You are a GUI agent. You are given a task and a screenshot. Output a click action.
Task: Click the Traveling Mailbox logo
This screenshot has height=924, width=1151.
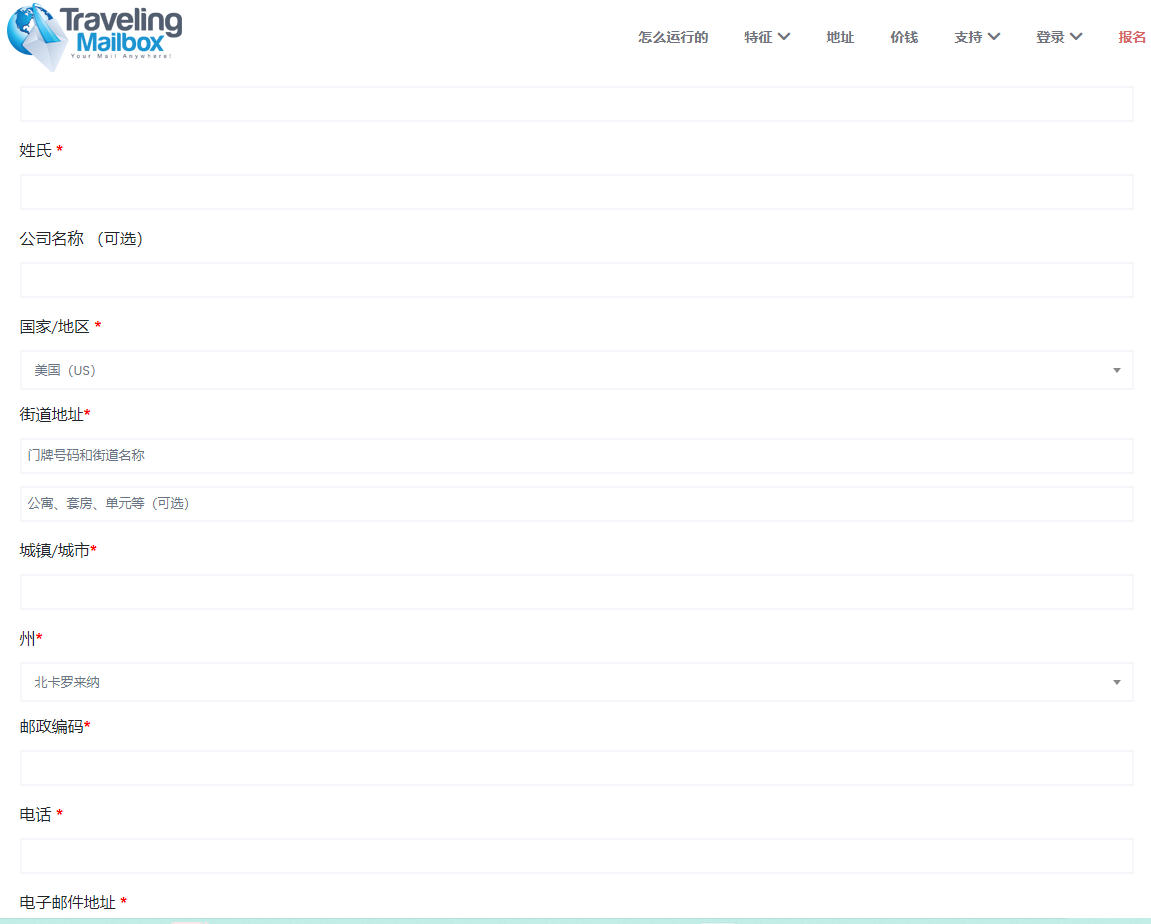(95, 37)
